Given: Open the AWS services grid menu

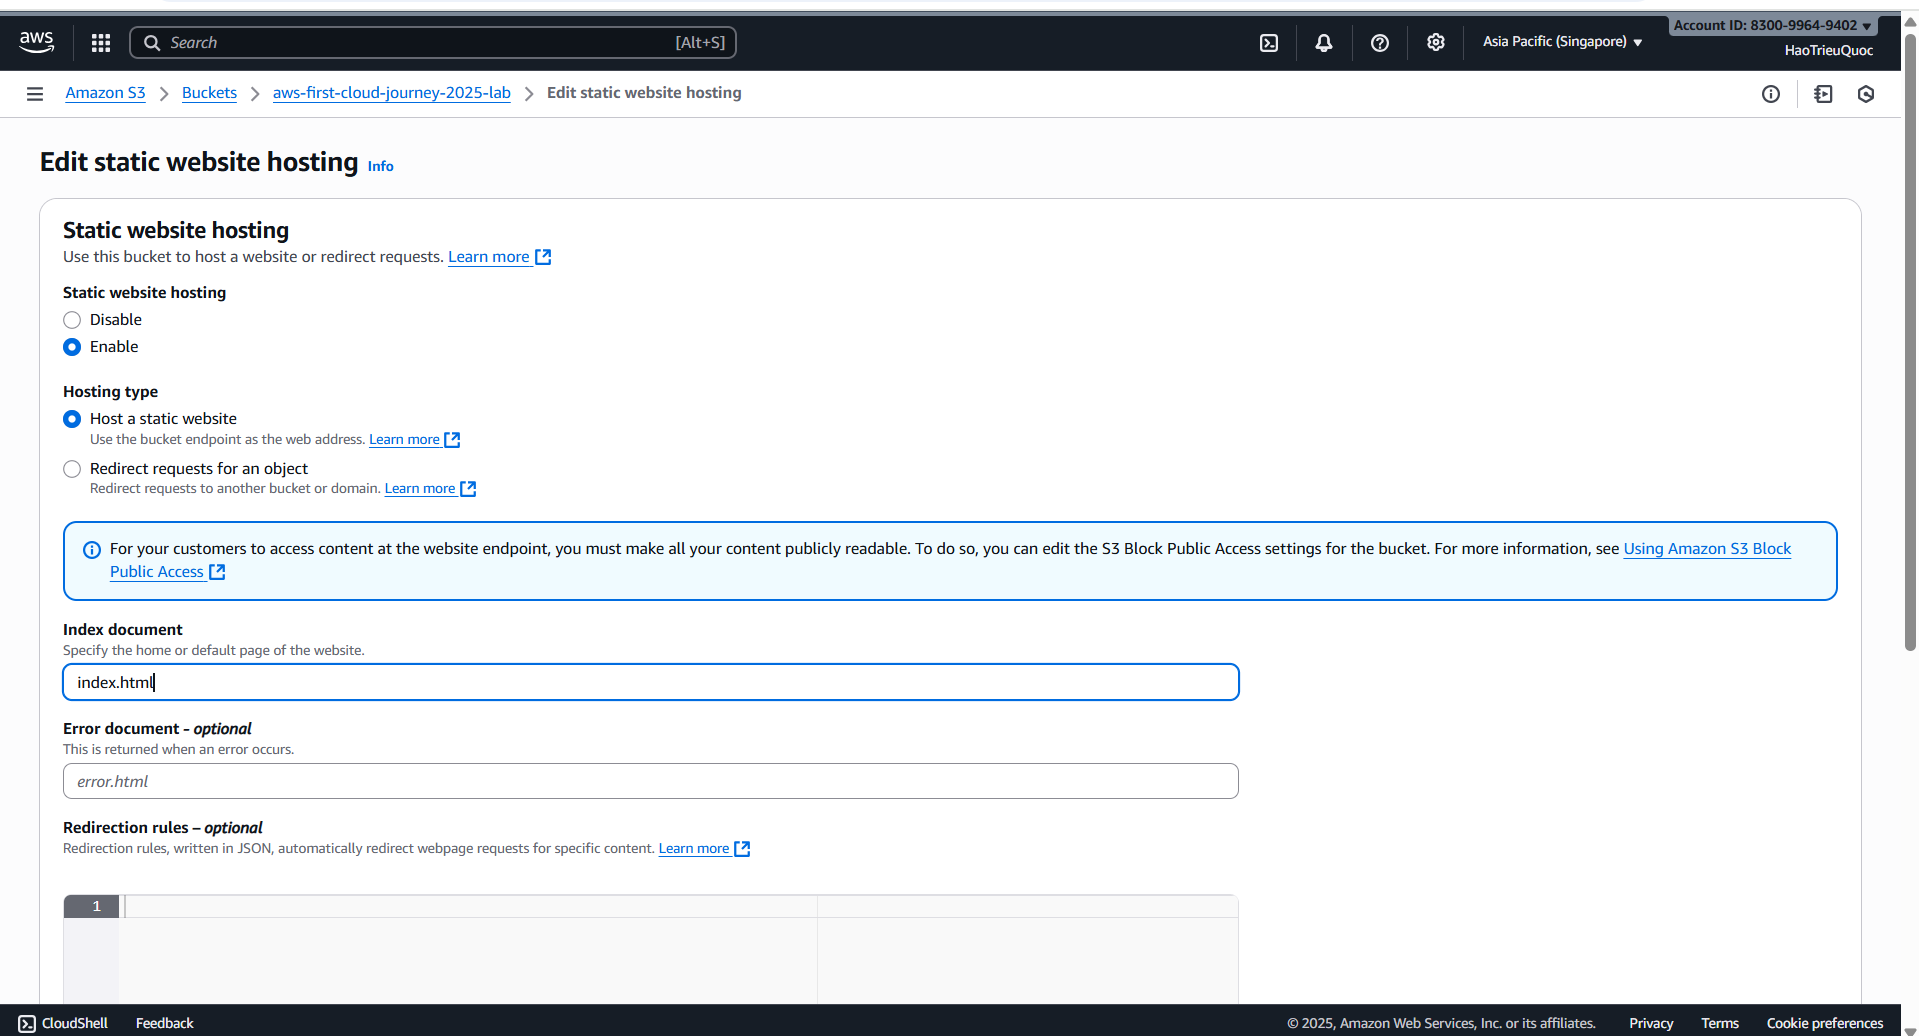Looking at the screenshot, I should tap(100, 42).
